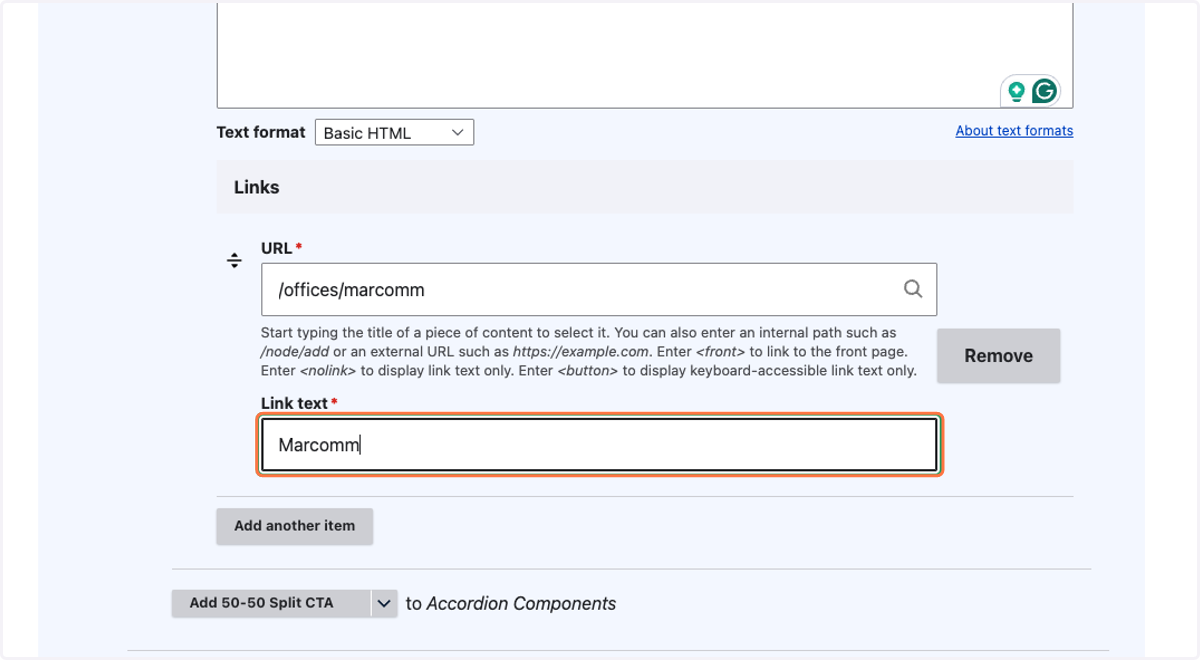Image resolution: width=1200 pixels, height=660 pixels.
Task: Focus the URL input with /offices/marcomm
Action: point(599,290)
